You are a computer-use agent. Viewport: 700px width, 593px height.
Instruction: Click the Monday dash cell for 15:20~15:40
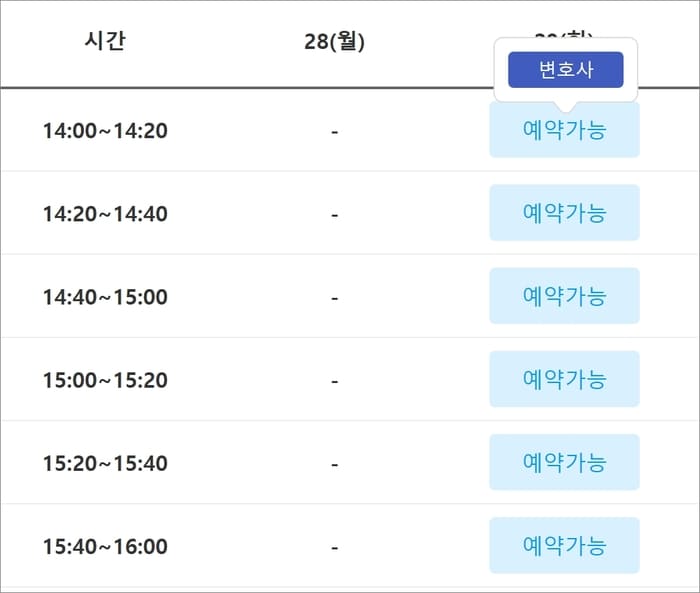(335, 465)
